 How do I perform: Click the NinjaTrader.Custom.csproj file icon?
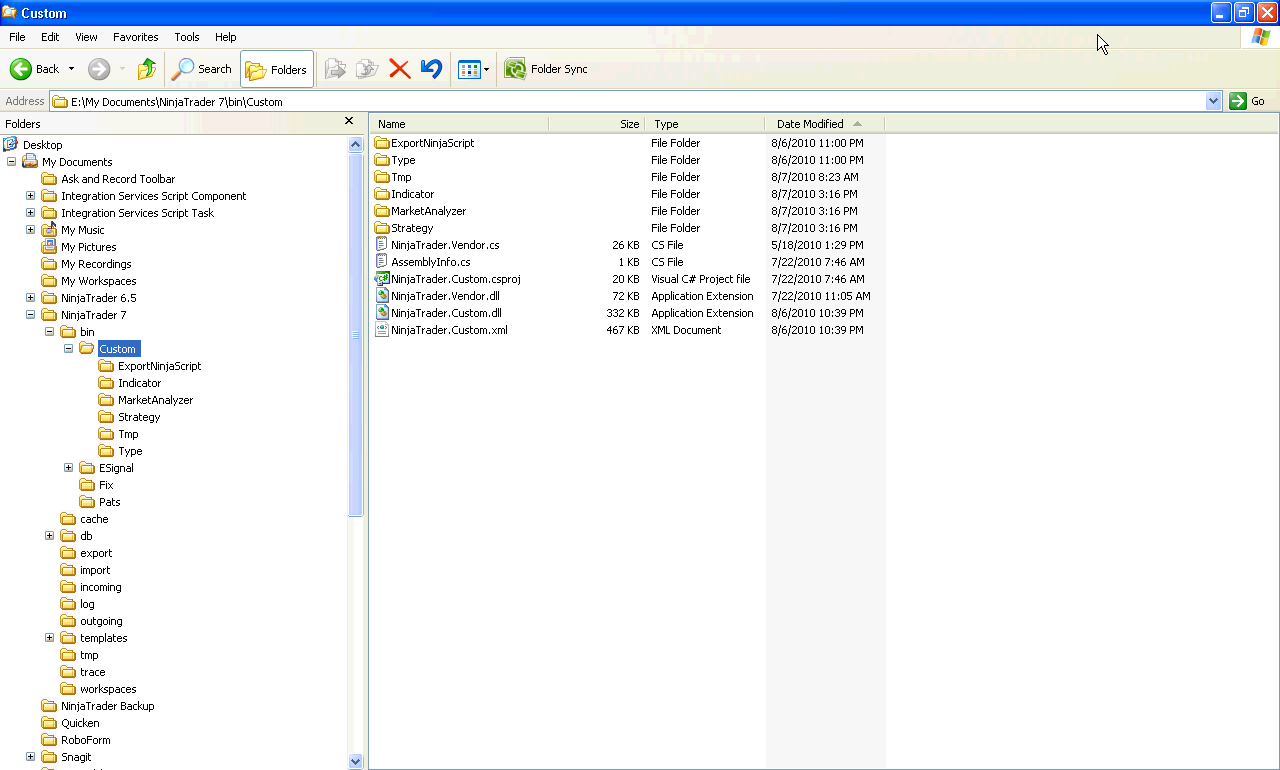click(x=382, y=279)
